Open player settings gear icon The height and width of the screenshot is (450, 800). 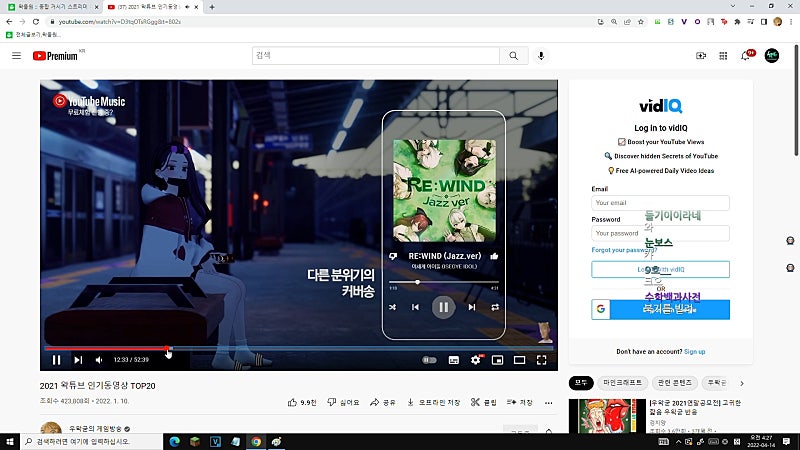tap(475, 360)
